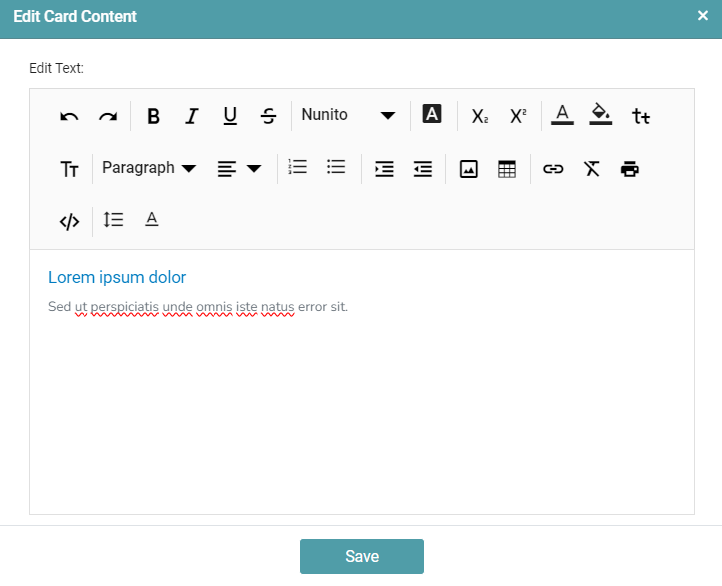Choose background fill color bucket
This screenshot has width=722, height=586.
click(600, 115)
